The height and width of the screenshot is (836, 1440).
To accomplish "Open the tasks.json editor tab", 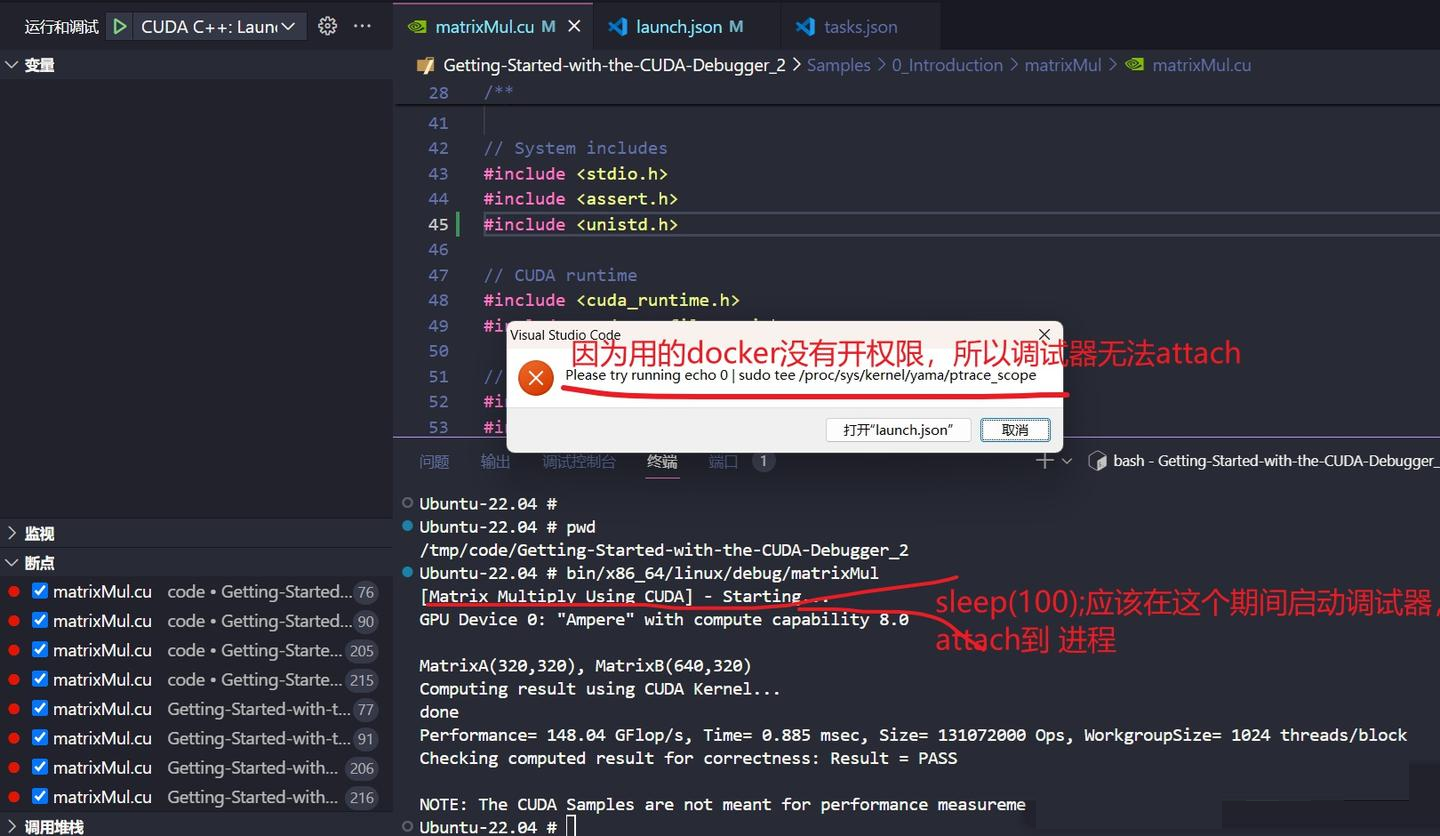I will coord(860,27).
